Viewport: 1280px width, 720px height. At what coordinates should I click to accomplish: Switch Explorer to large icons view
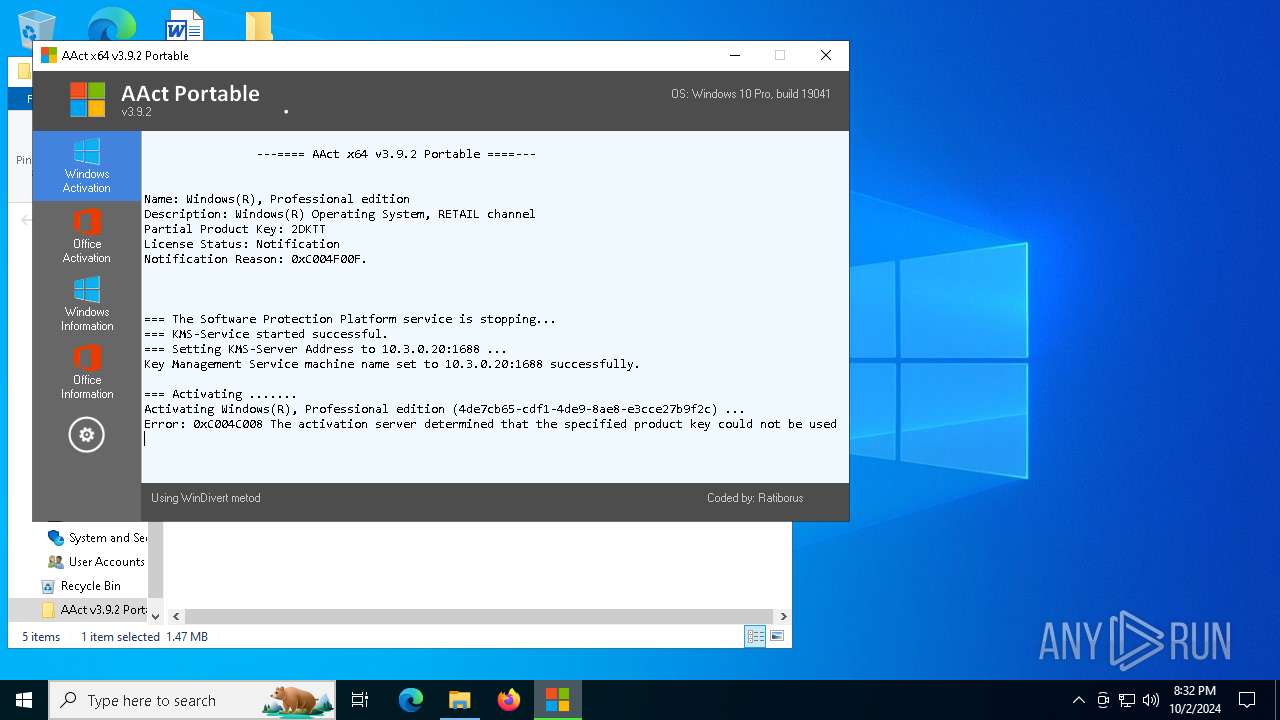(777, 636)
